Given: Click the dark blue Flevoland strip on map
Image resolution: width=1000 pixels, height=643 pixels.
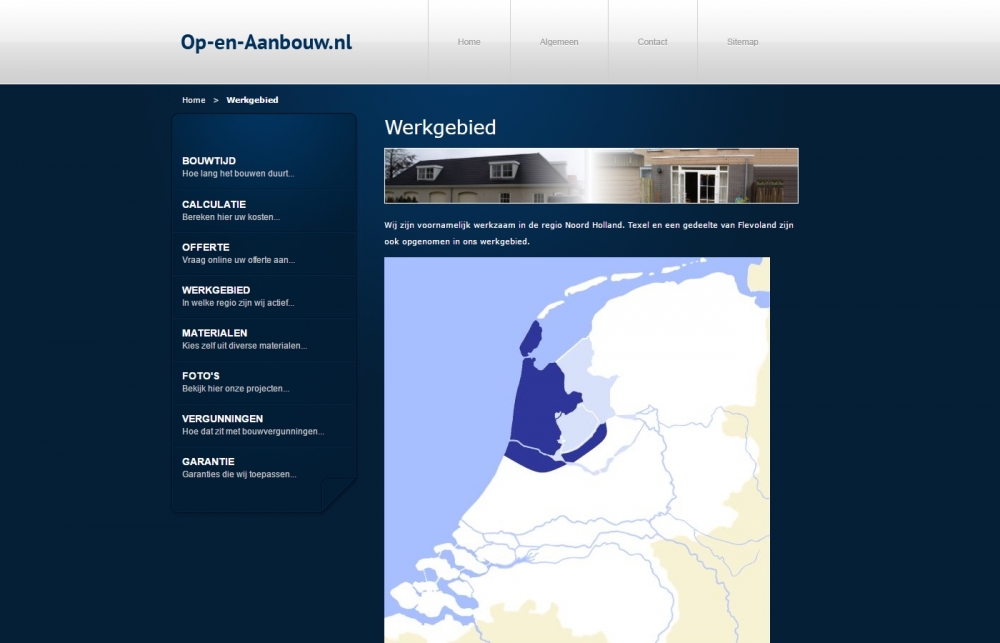Looking at the screenshot, I should click(x=585, y=443).
